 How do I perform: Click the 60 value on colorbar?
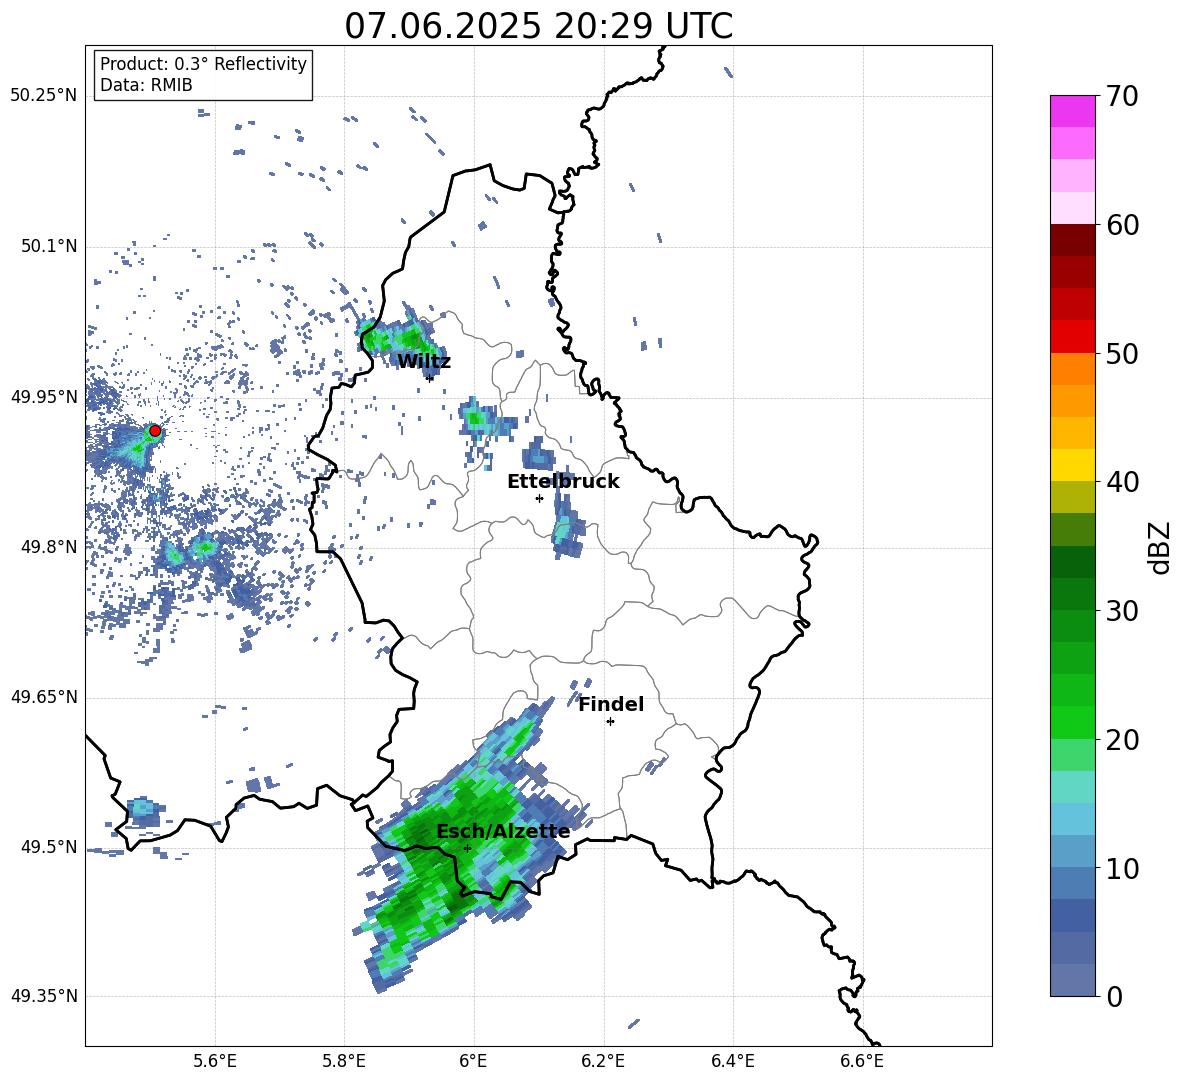pos(1122,225)
